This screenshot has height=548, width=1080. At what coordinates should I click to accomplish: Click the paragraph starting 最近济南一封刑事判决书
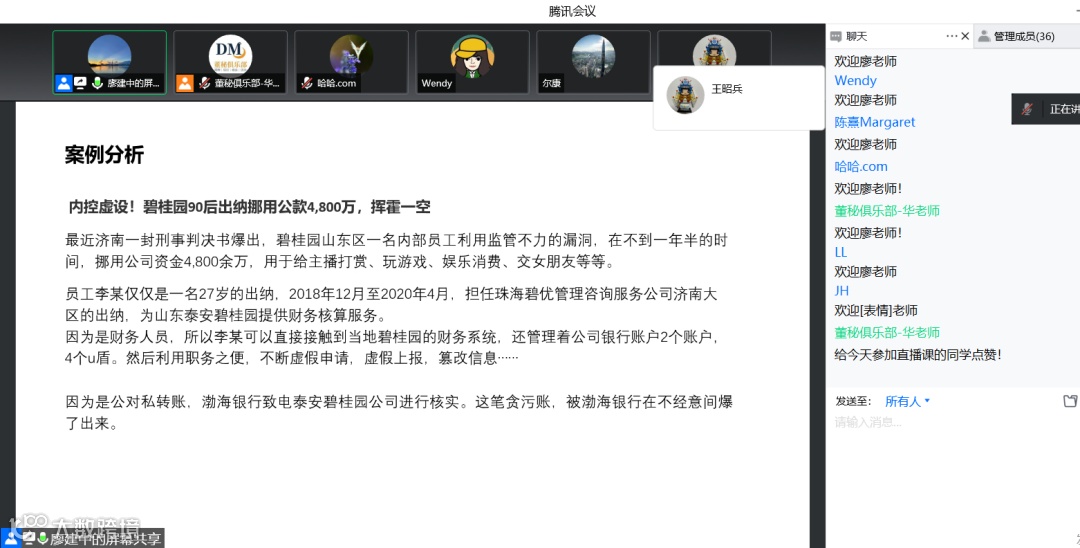coord(397,251)
